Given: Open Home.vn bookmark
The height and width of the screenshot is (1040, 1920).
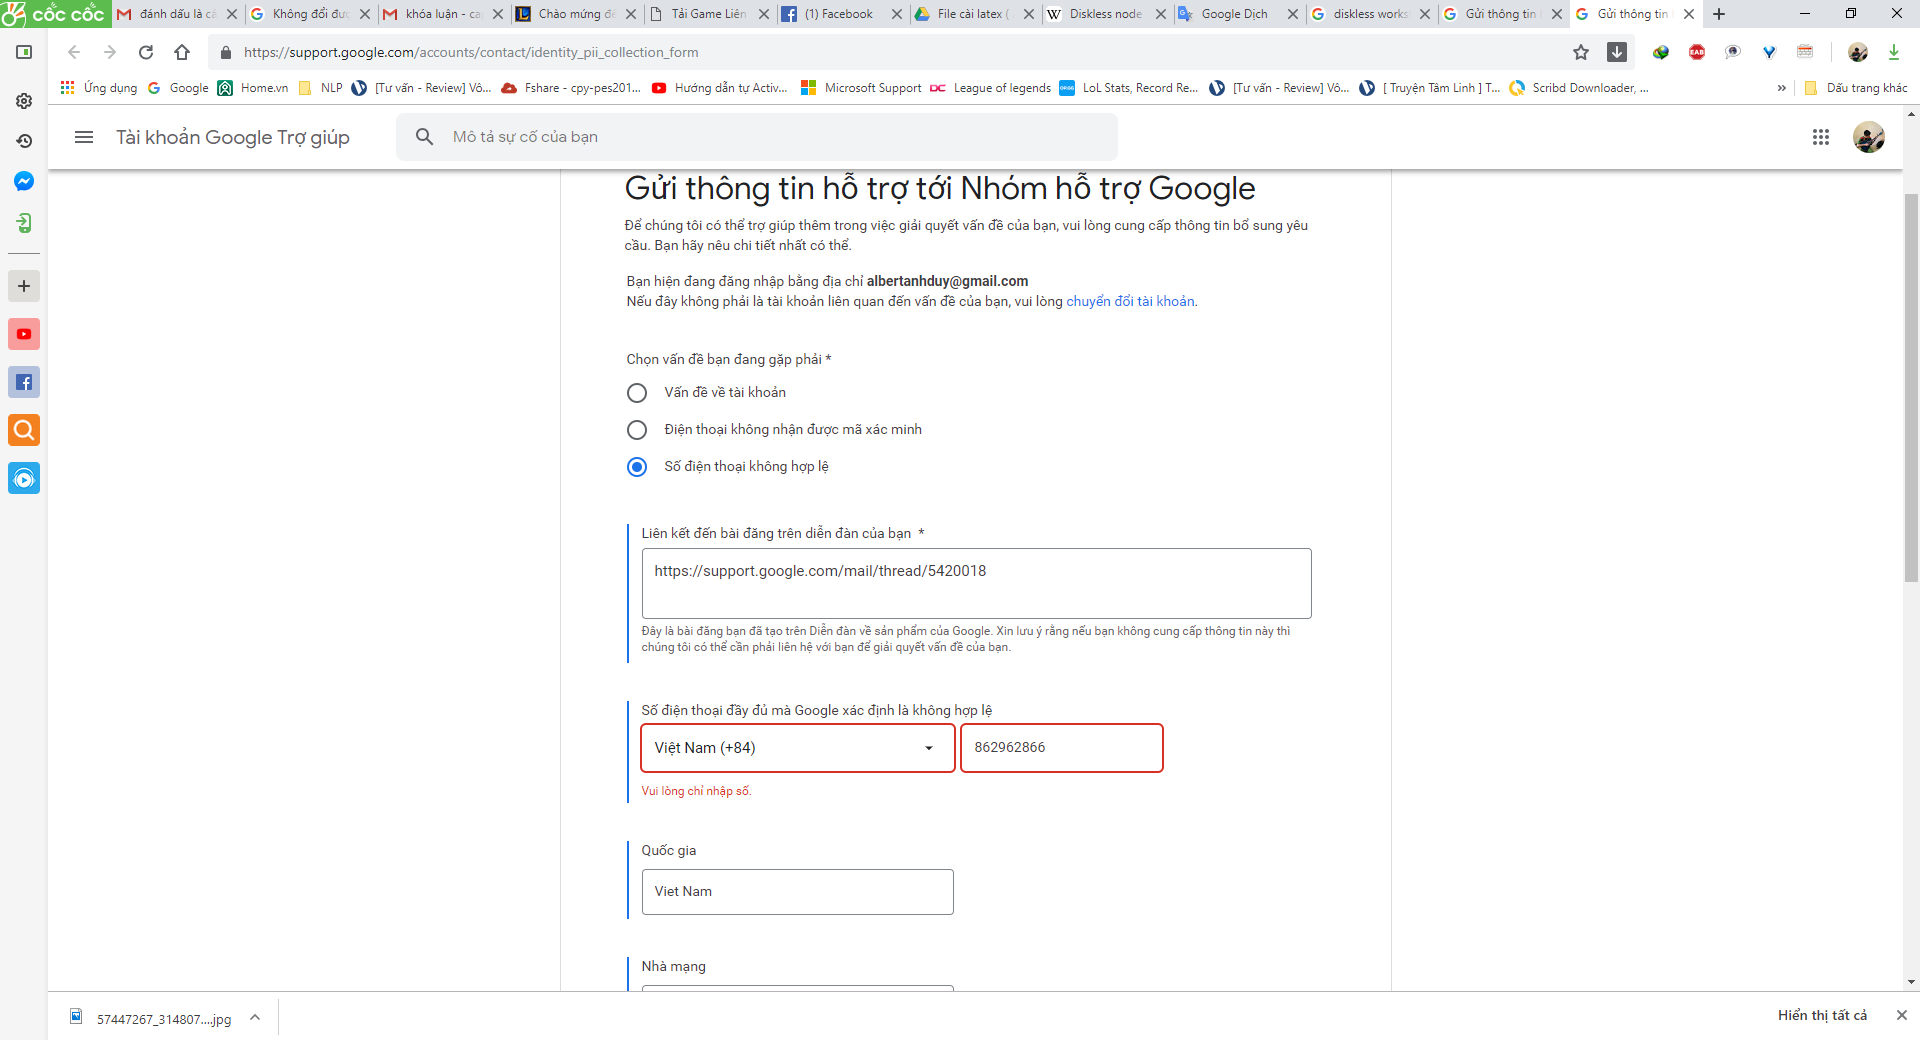Looking at the screenshot, I should (x=253, y=88).
